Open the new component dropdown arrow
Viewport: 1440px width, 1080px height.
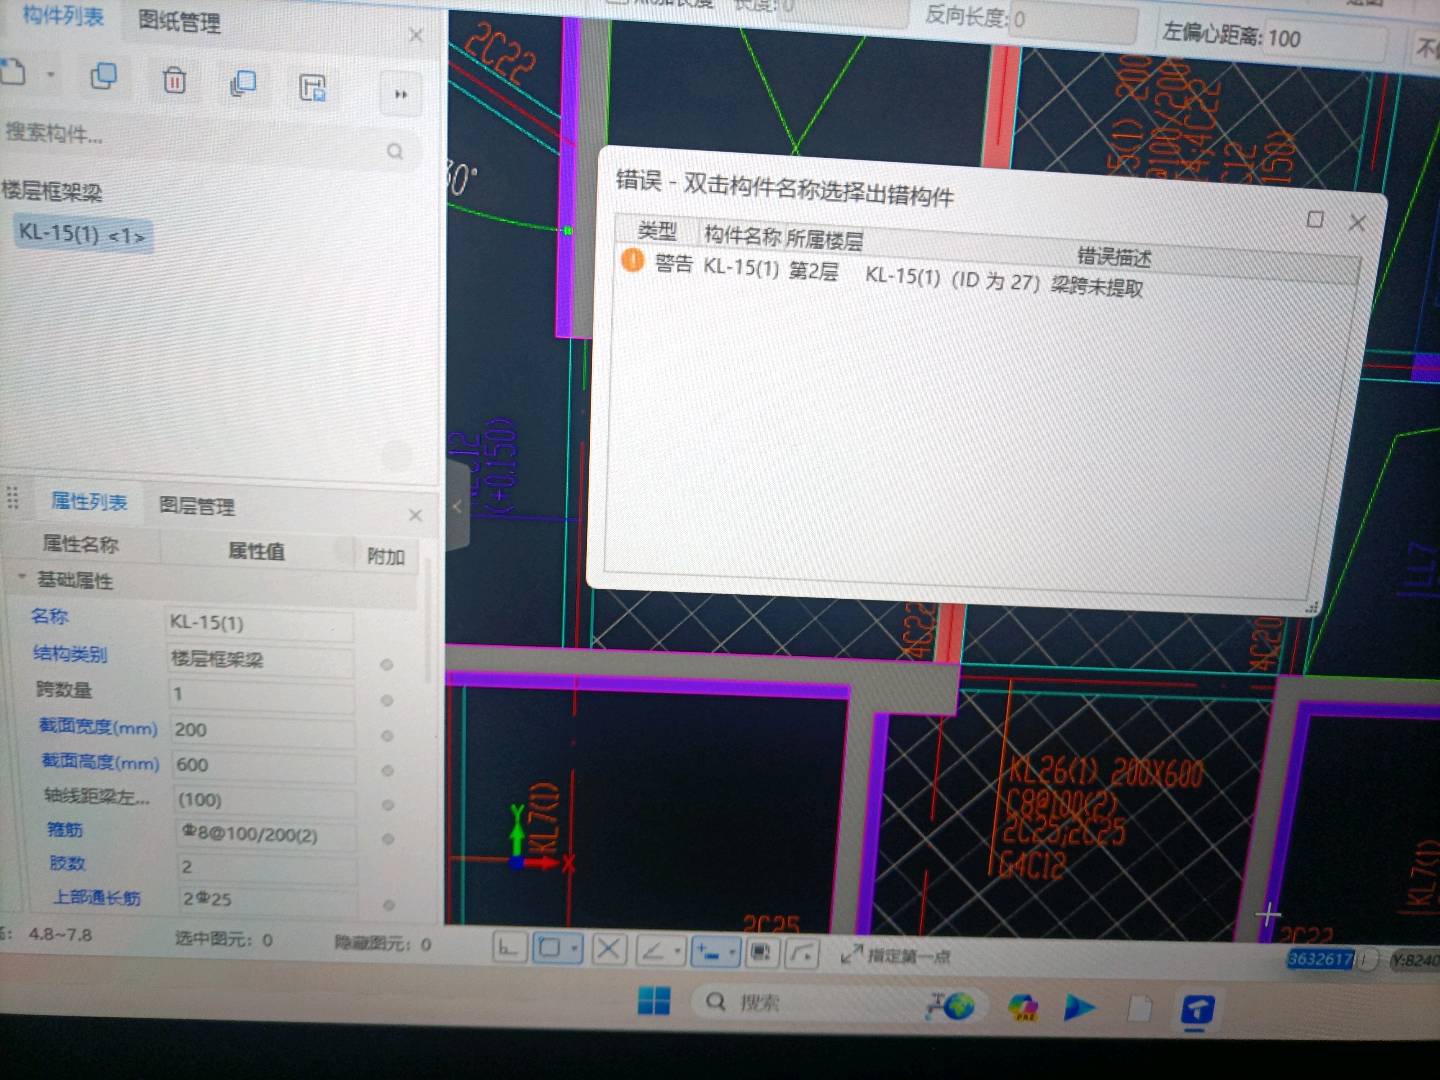(x=49, y=75)
